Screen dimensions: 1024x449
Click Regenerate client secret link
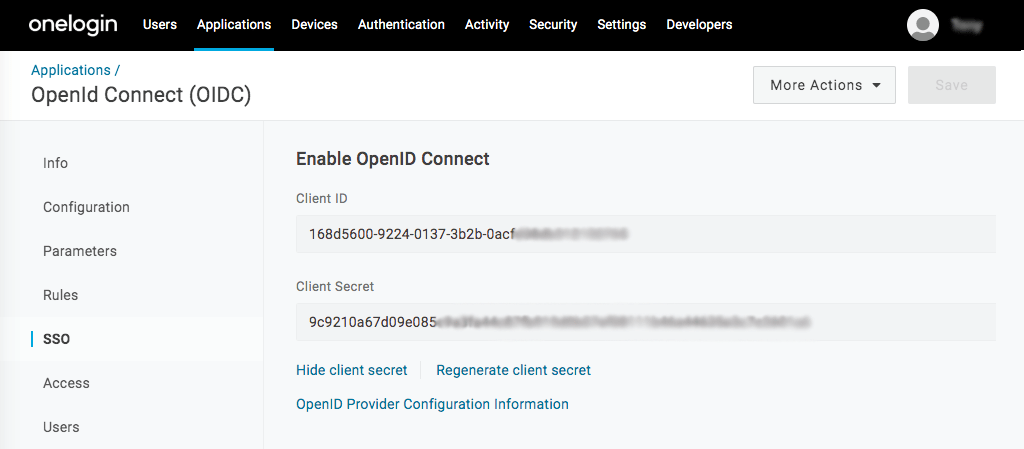click(x=513, y=370)
